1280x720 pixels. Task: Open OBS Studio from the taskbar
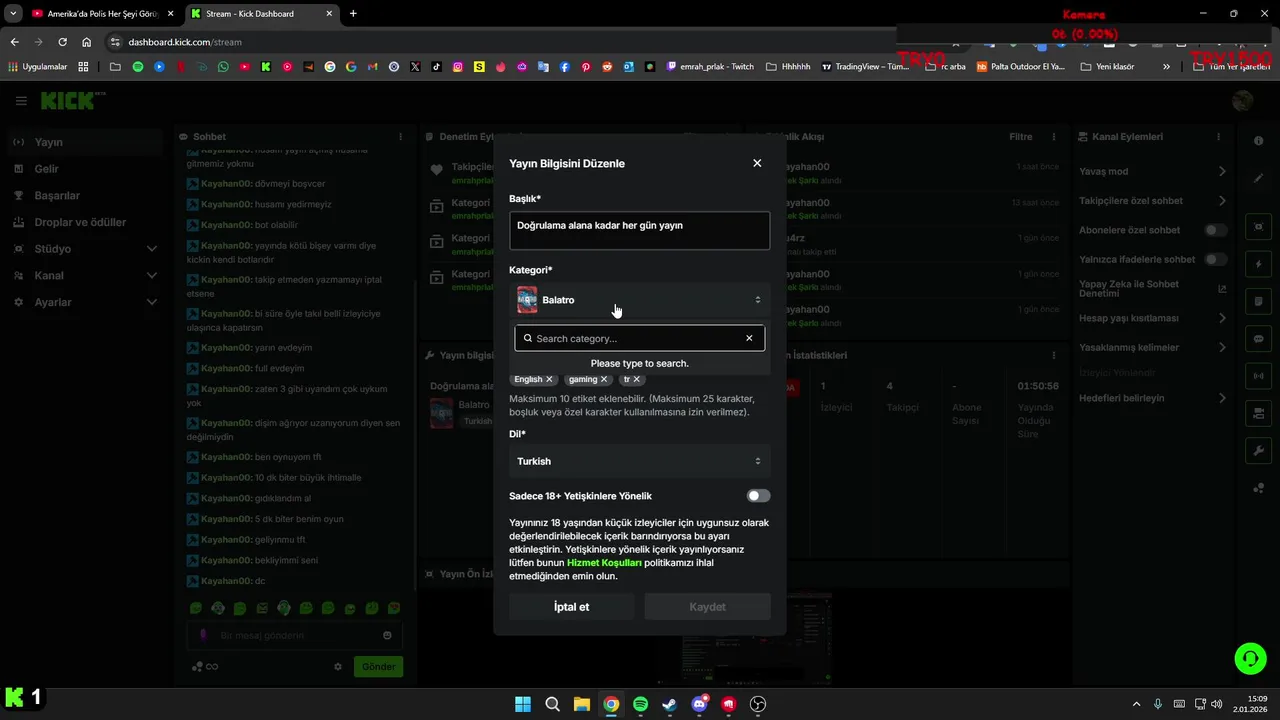(x=758, y=704)
